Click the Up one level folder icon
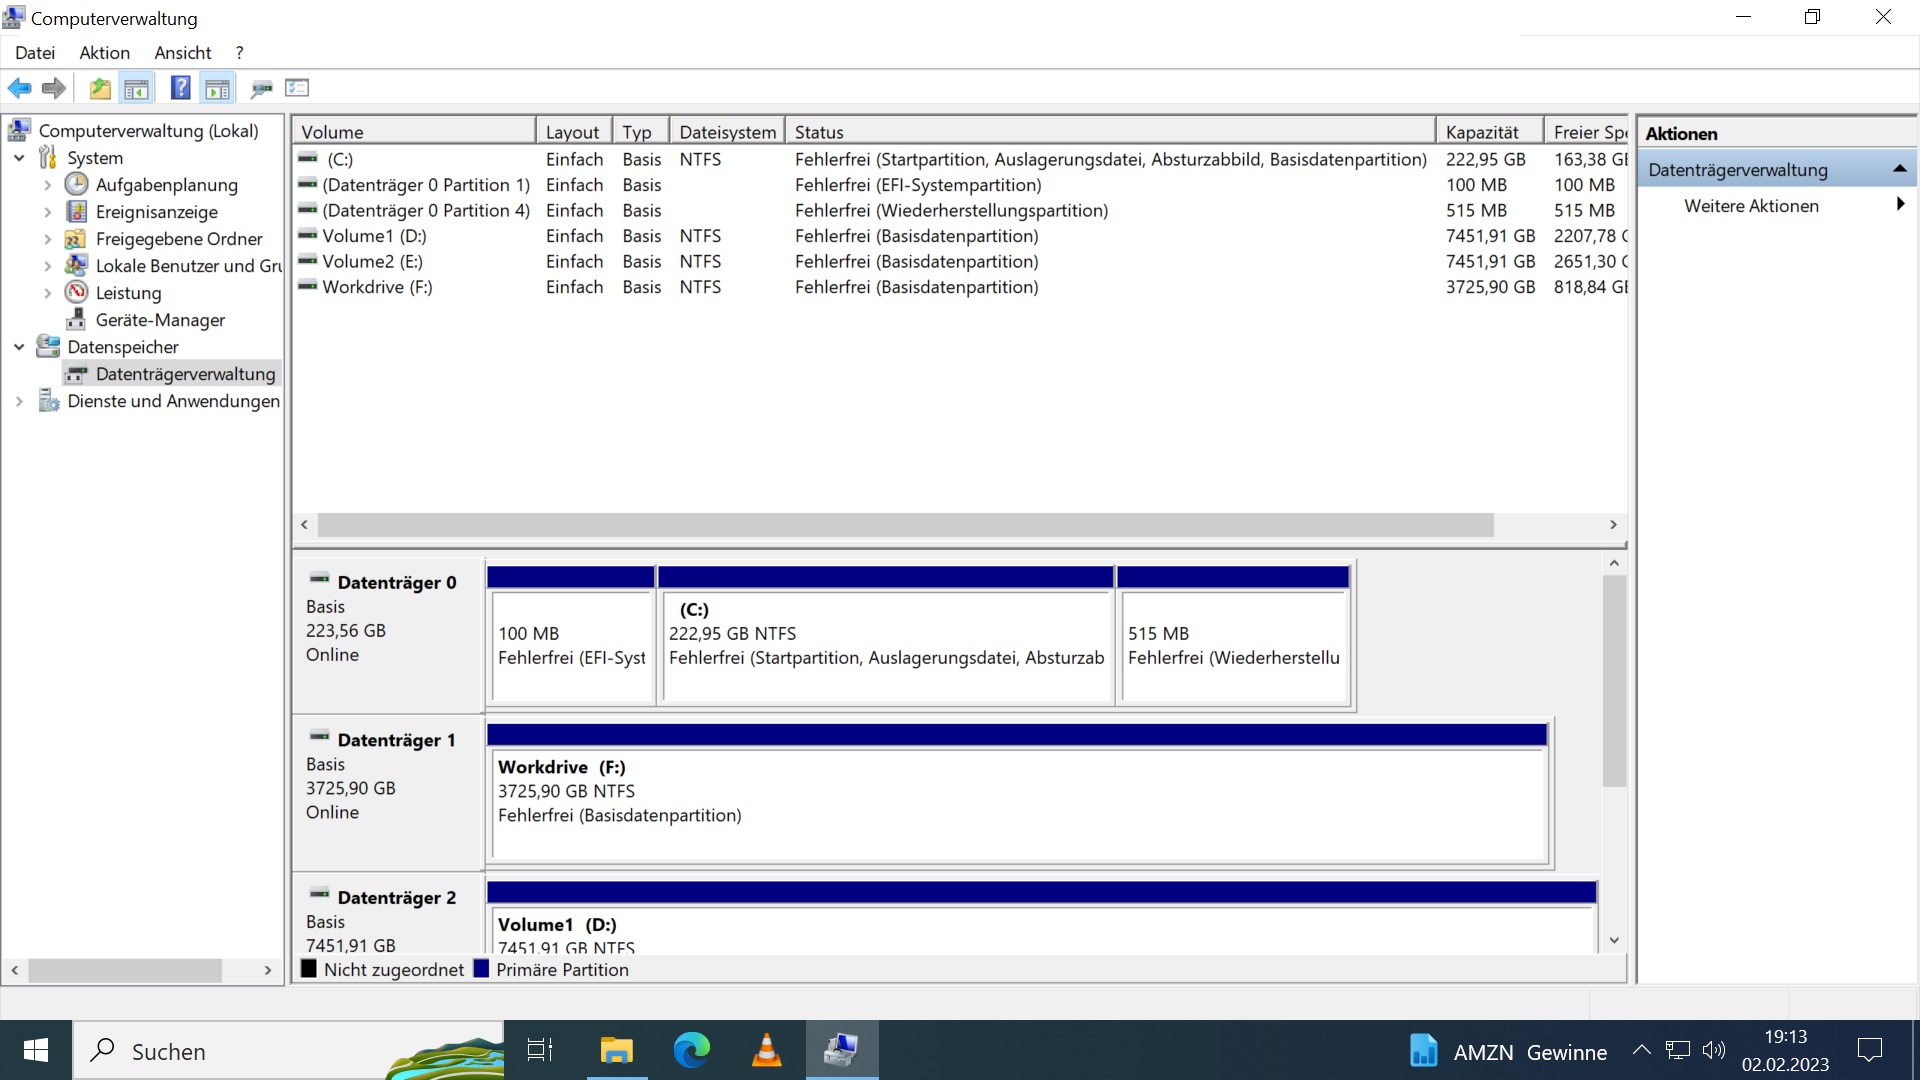Viewport: 1920px width, 1080px height. coord(100,88)
